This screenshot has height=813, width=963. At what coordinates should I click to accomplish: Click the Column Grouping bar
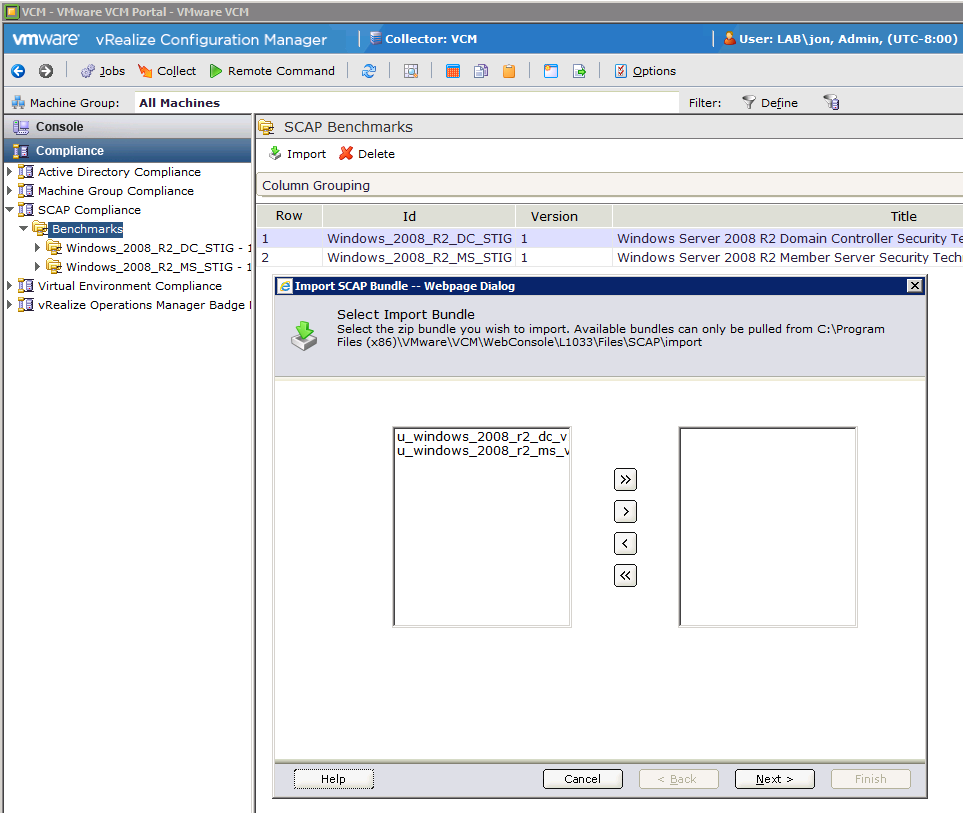(x=609, y=185)
